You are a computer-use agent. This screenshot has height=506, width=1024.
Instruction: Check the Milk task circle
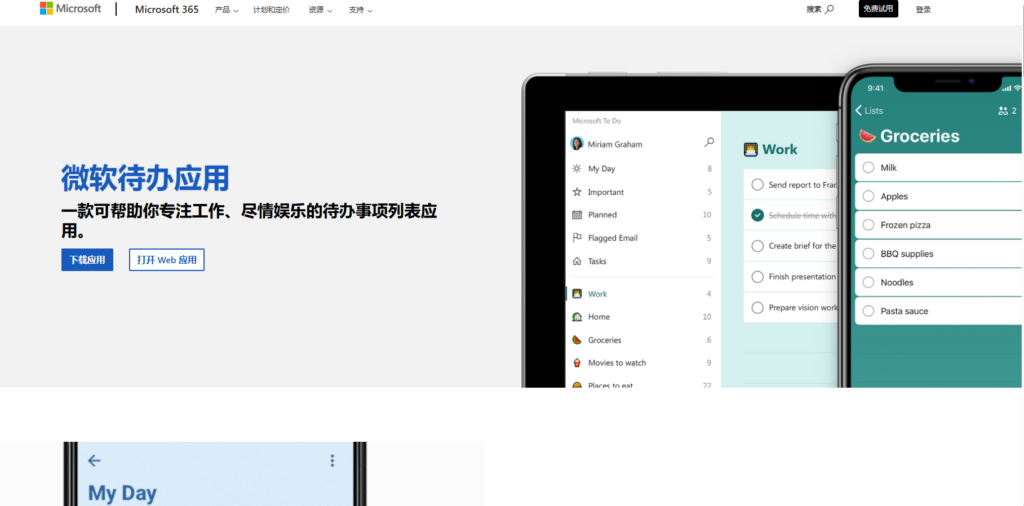[868, 168]
